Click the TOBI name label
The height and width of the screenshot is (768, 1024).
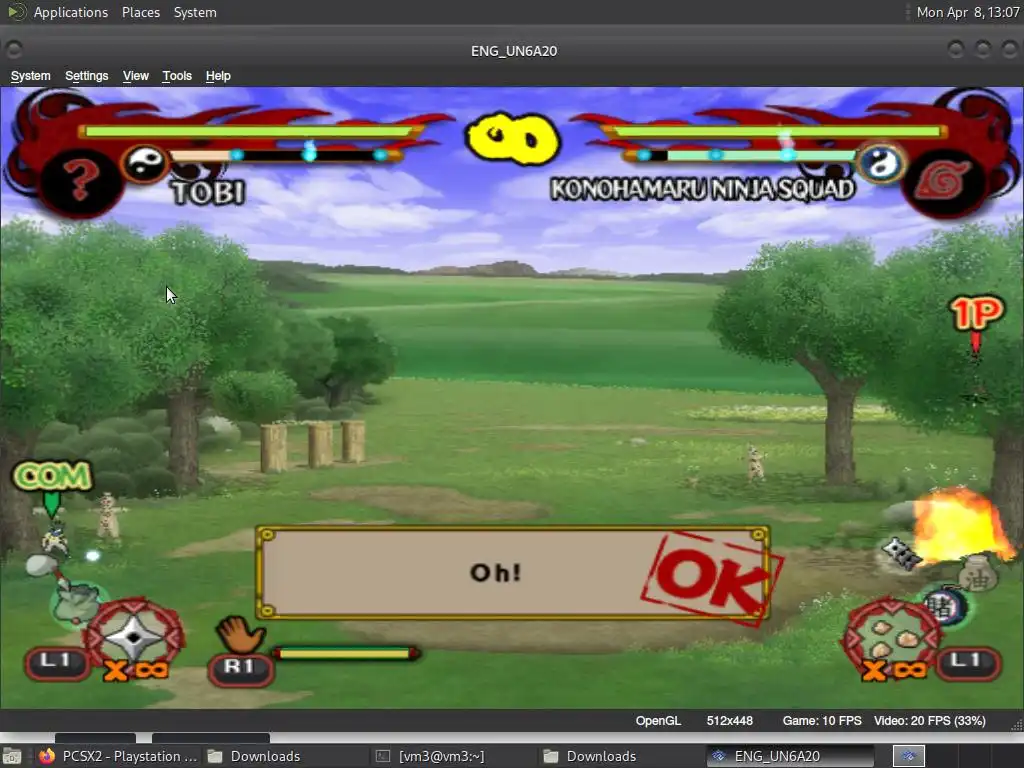pyautogui.click(x=208, y=192)
